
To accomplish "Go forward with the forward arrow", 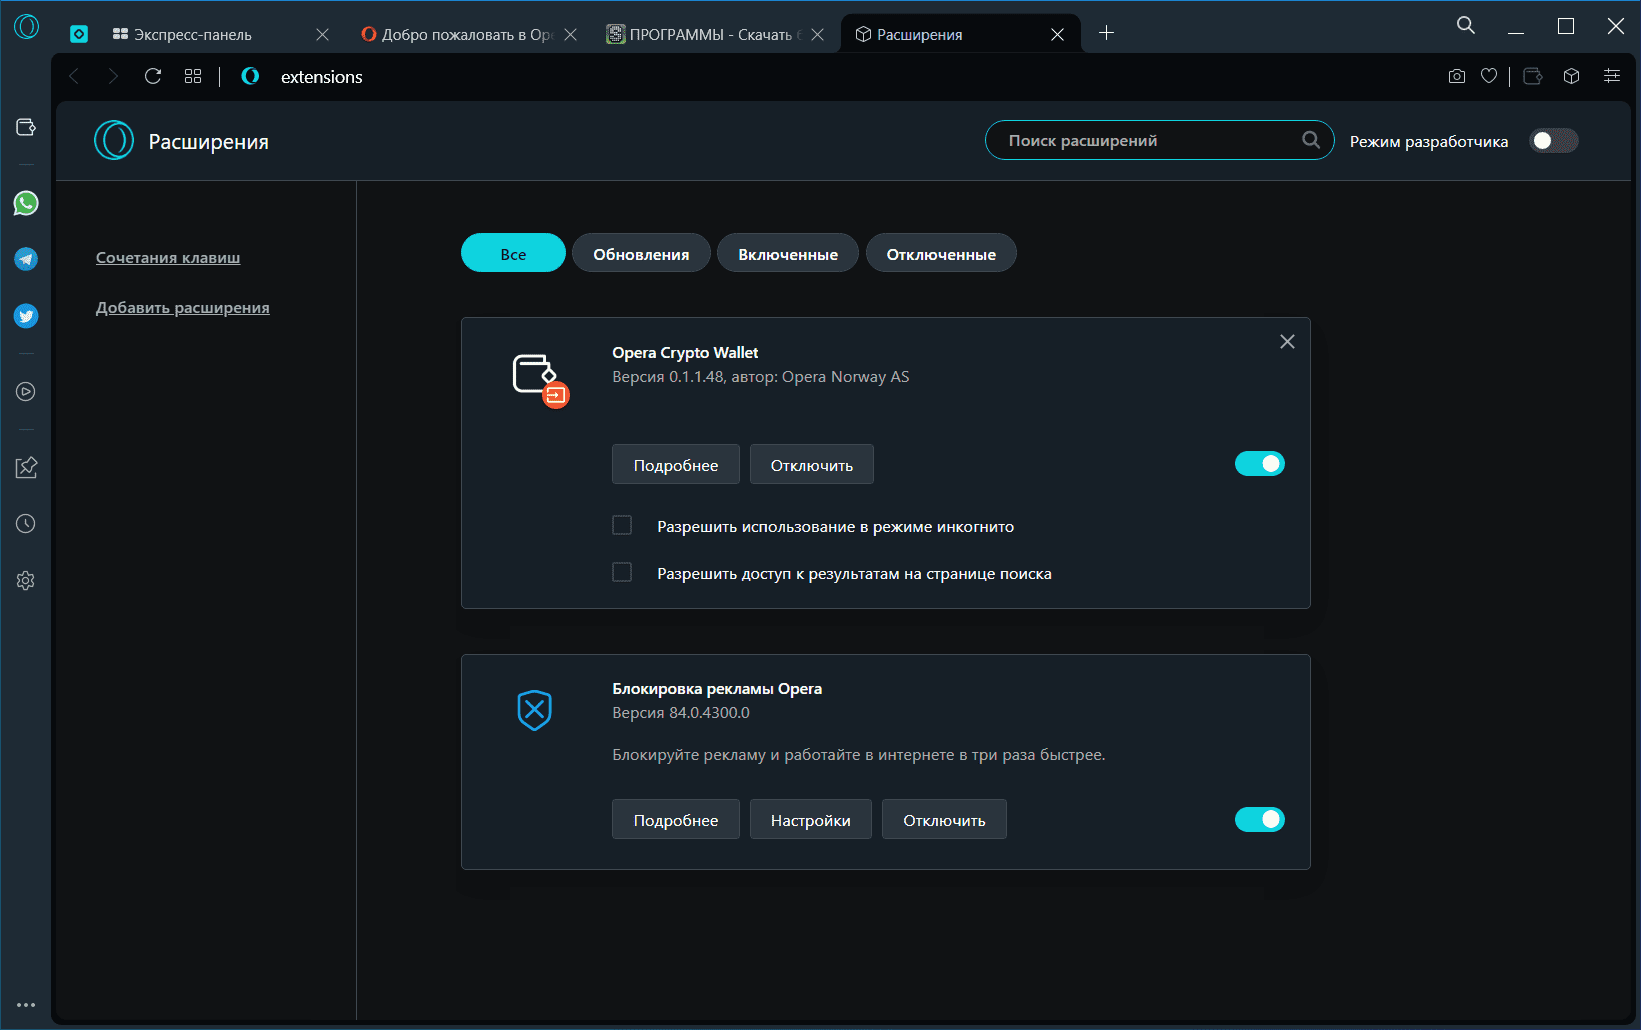I will (112, 76).
